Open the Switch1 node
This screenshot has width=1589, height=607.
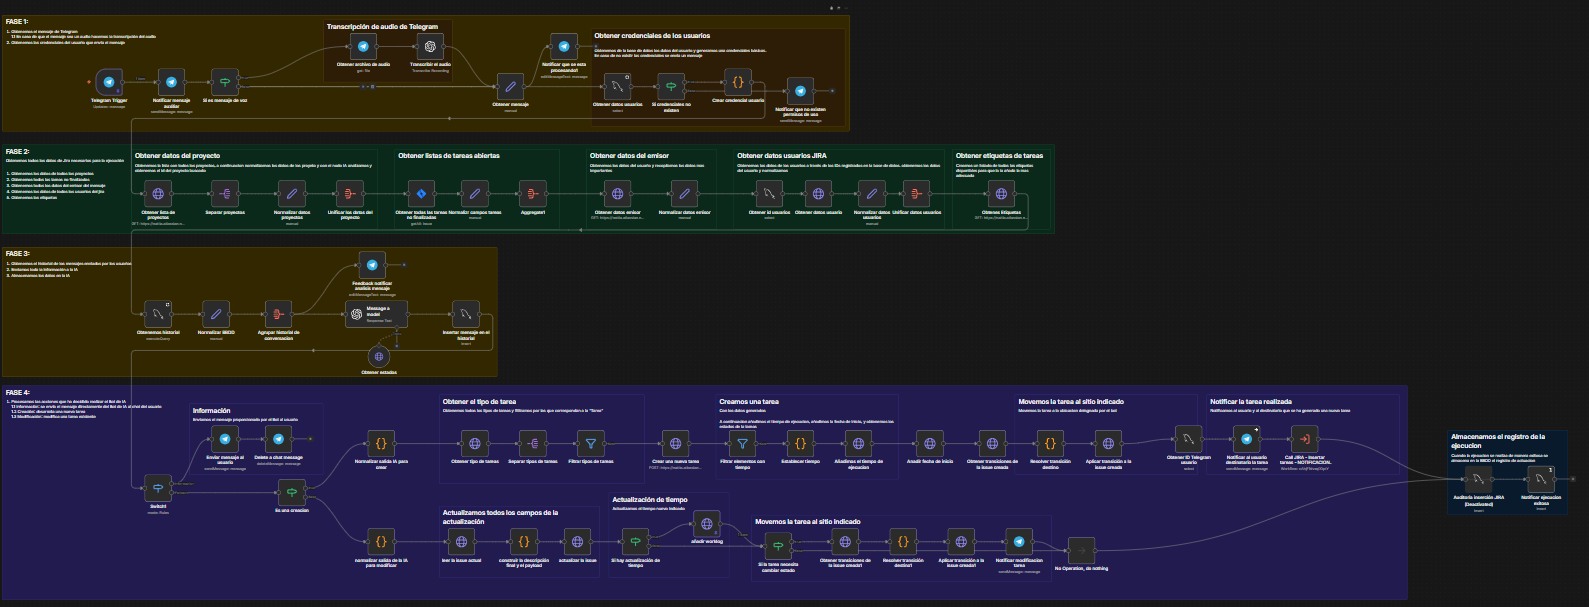(x=158, y=488)
